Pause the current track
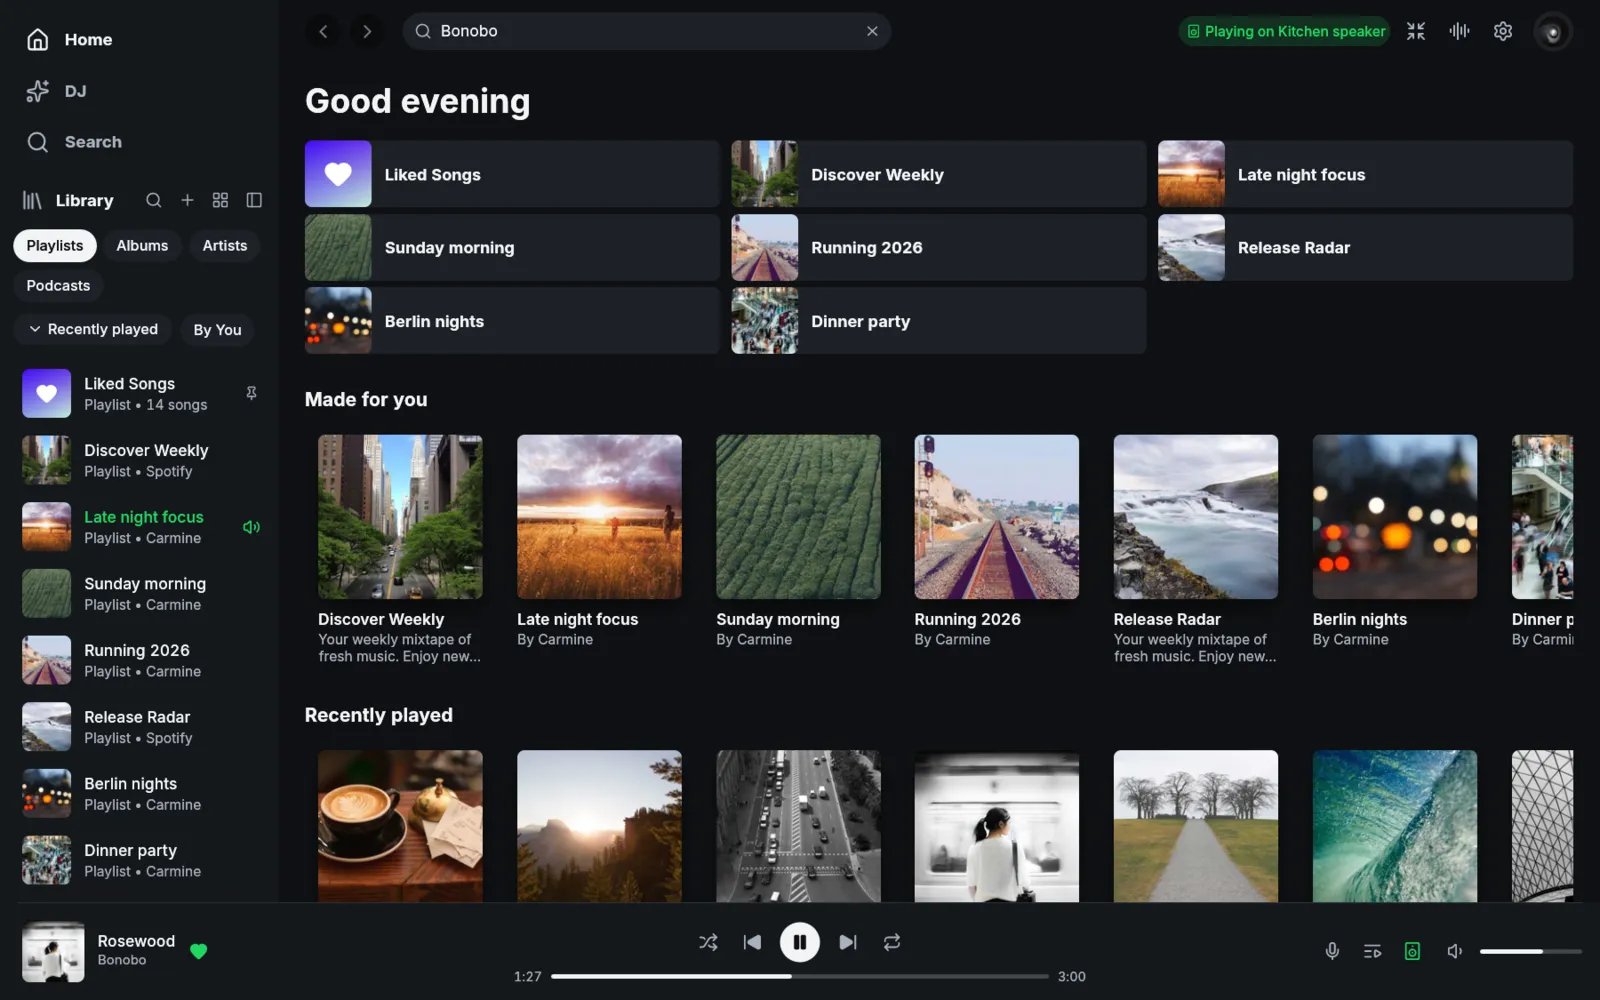The image size is (1600, 1000). pyautogui.click(x=800, y=942)
